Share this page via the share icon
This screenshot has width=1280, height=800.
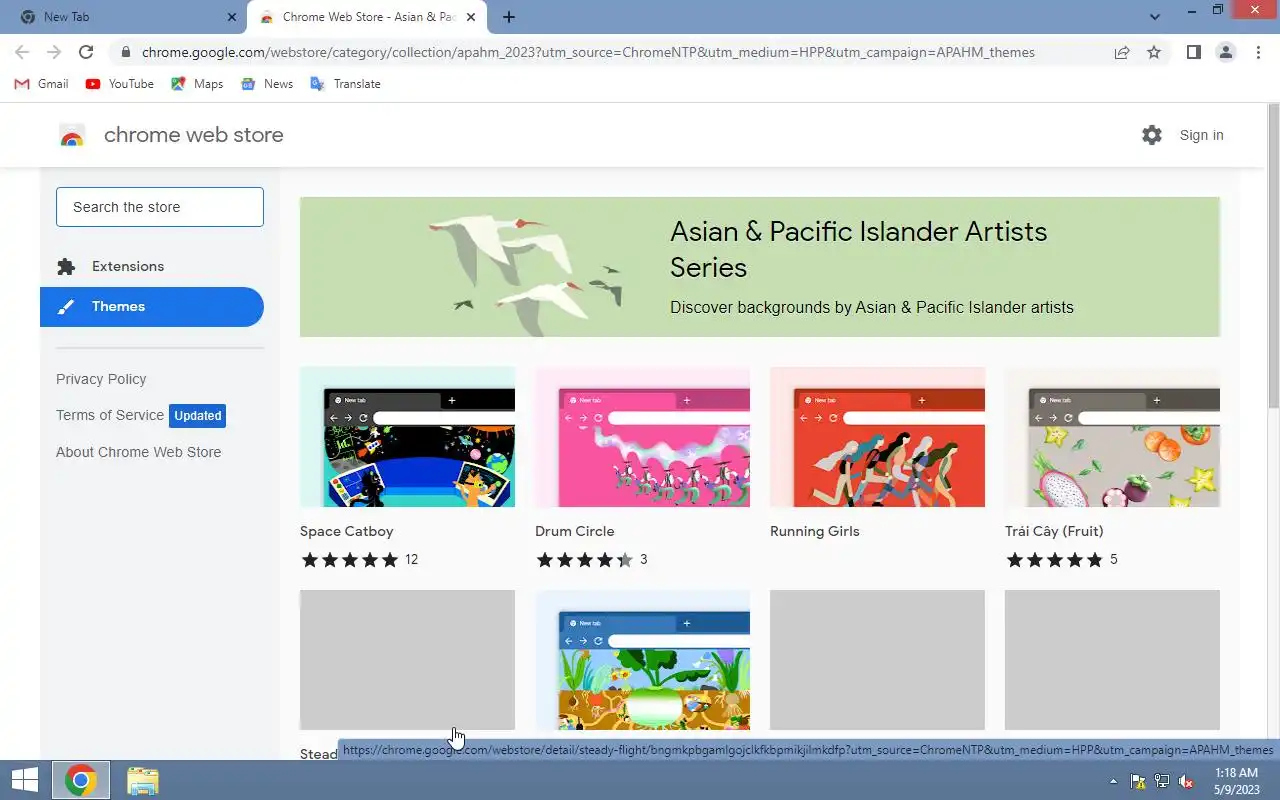click(x=1122, y=52)
